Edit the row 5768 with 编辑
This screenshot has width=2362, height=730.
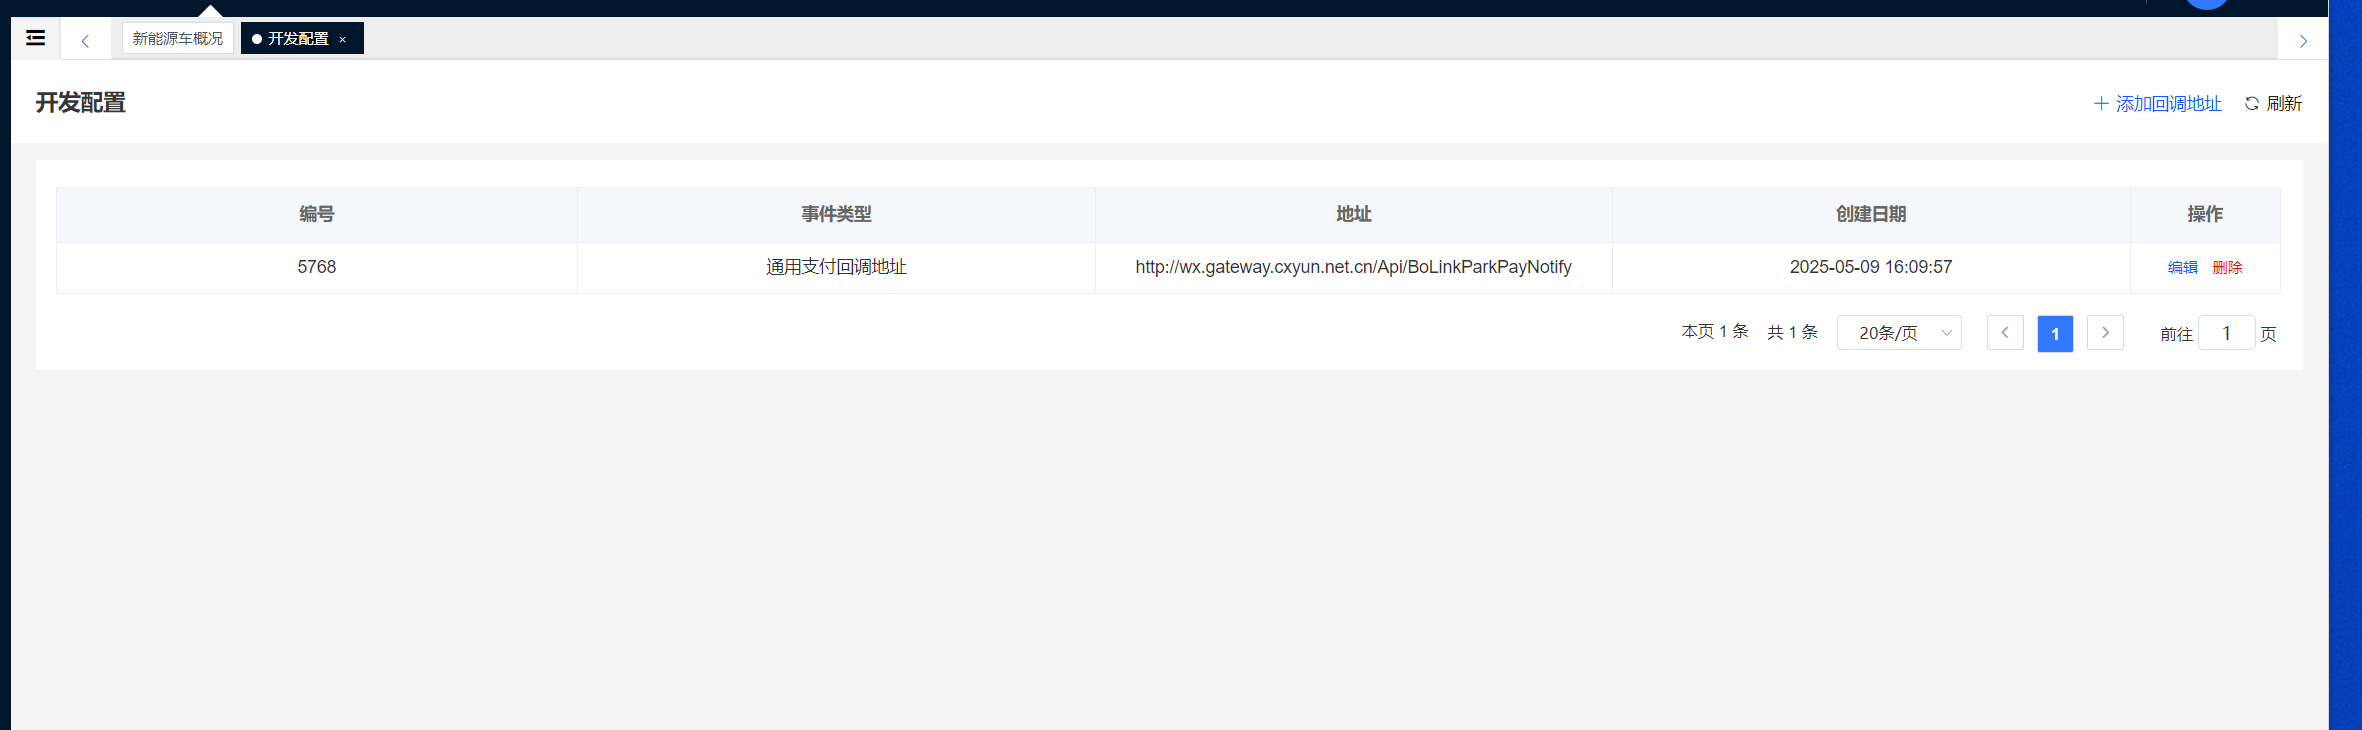click(x=2182, y=268)
